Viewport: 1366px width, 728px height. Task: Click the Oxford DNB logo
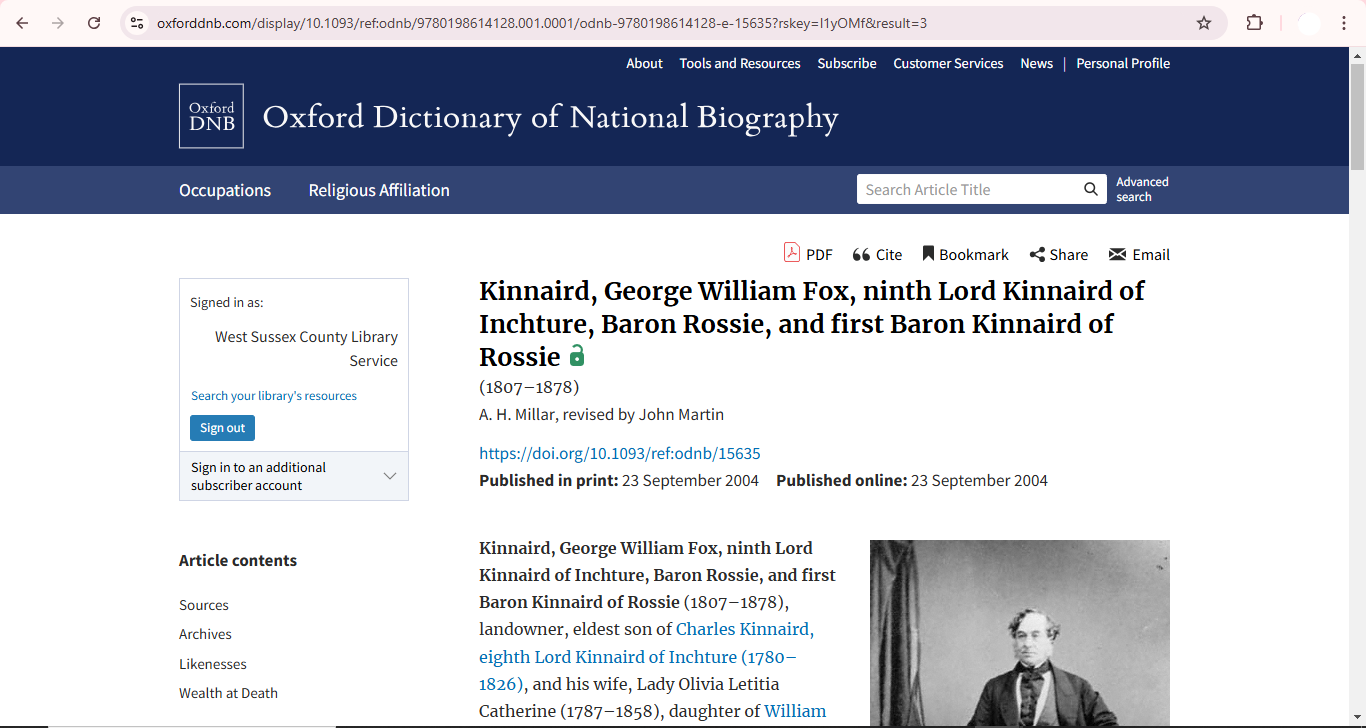click(211, 116)
